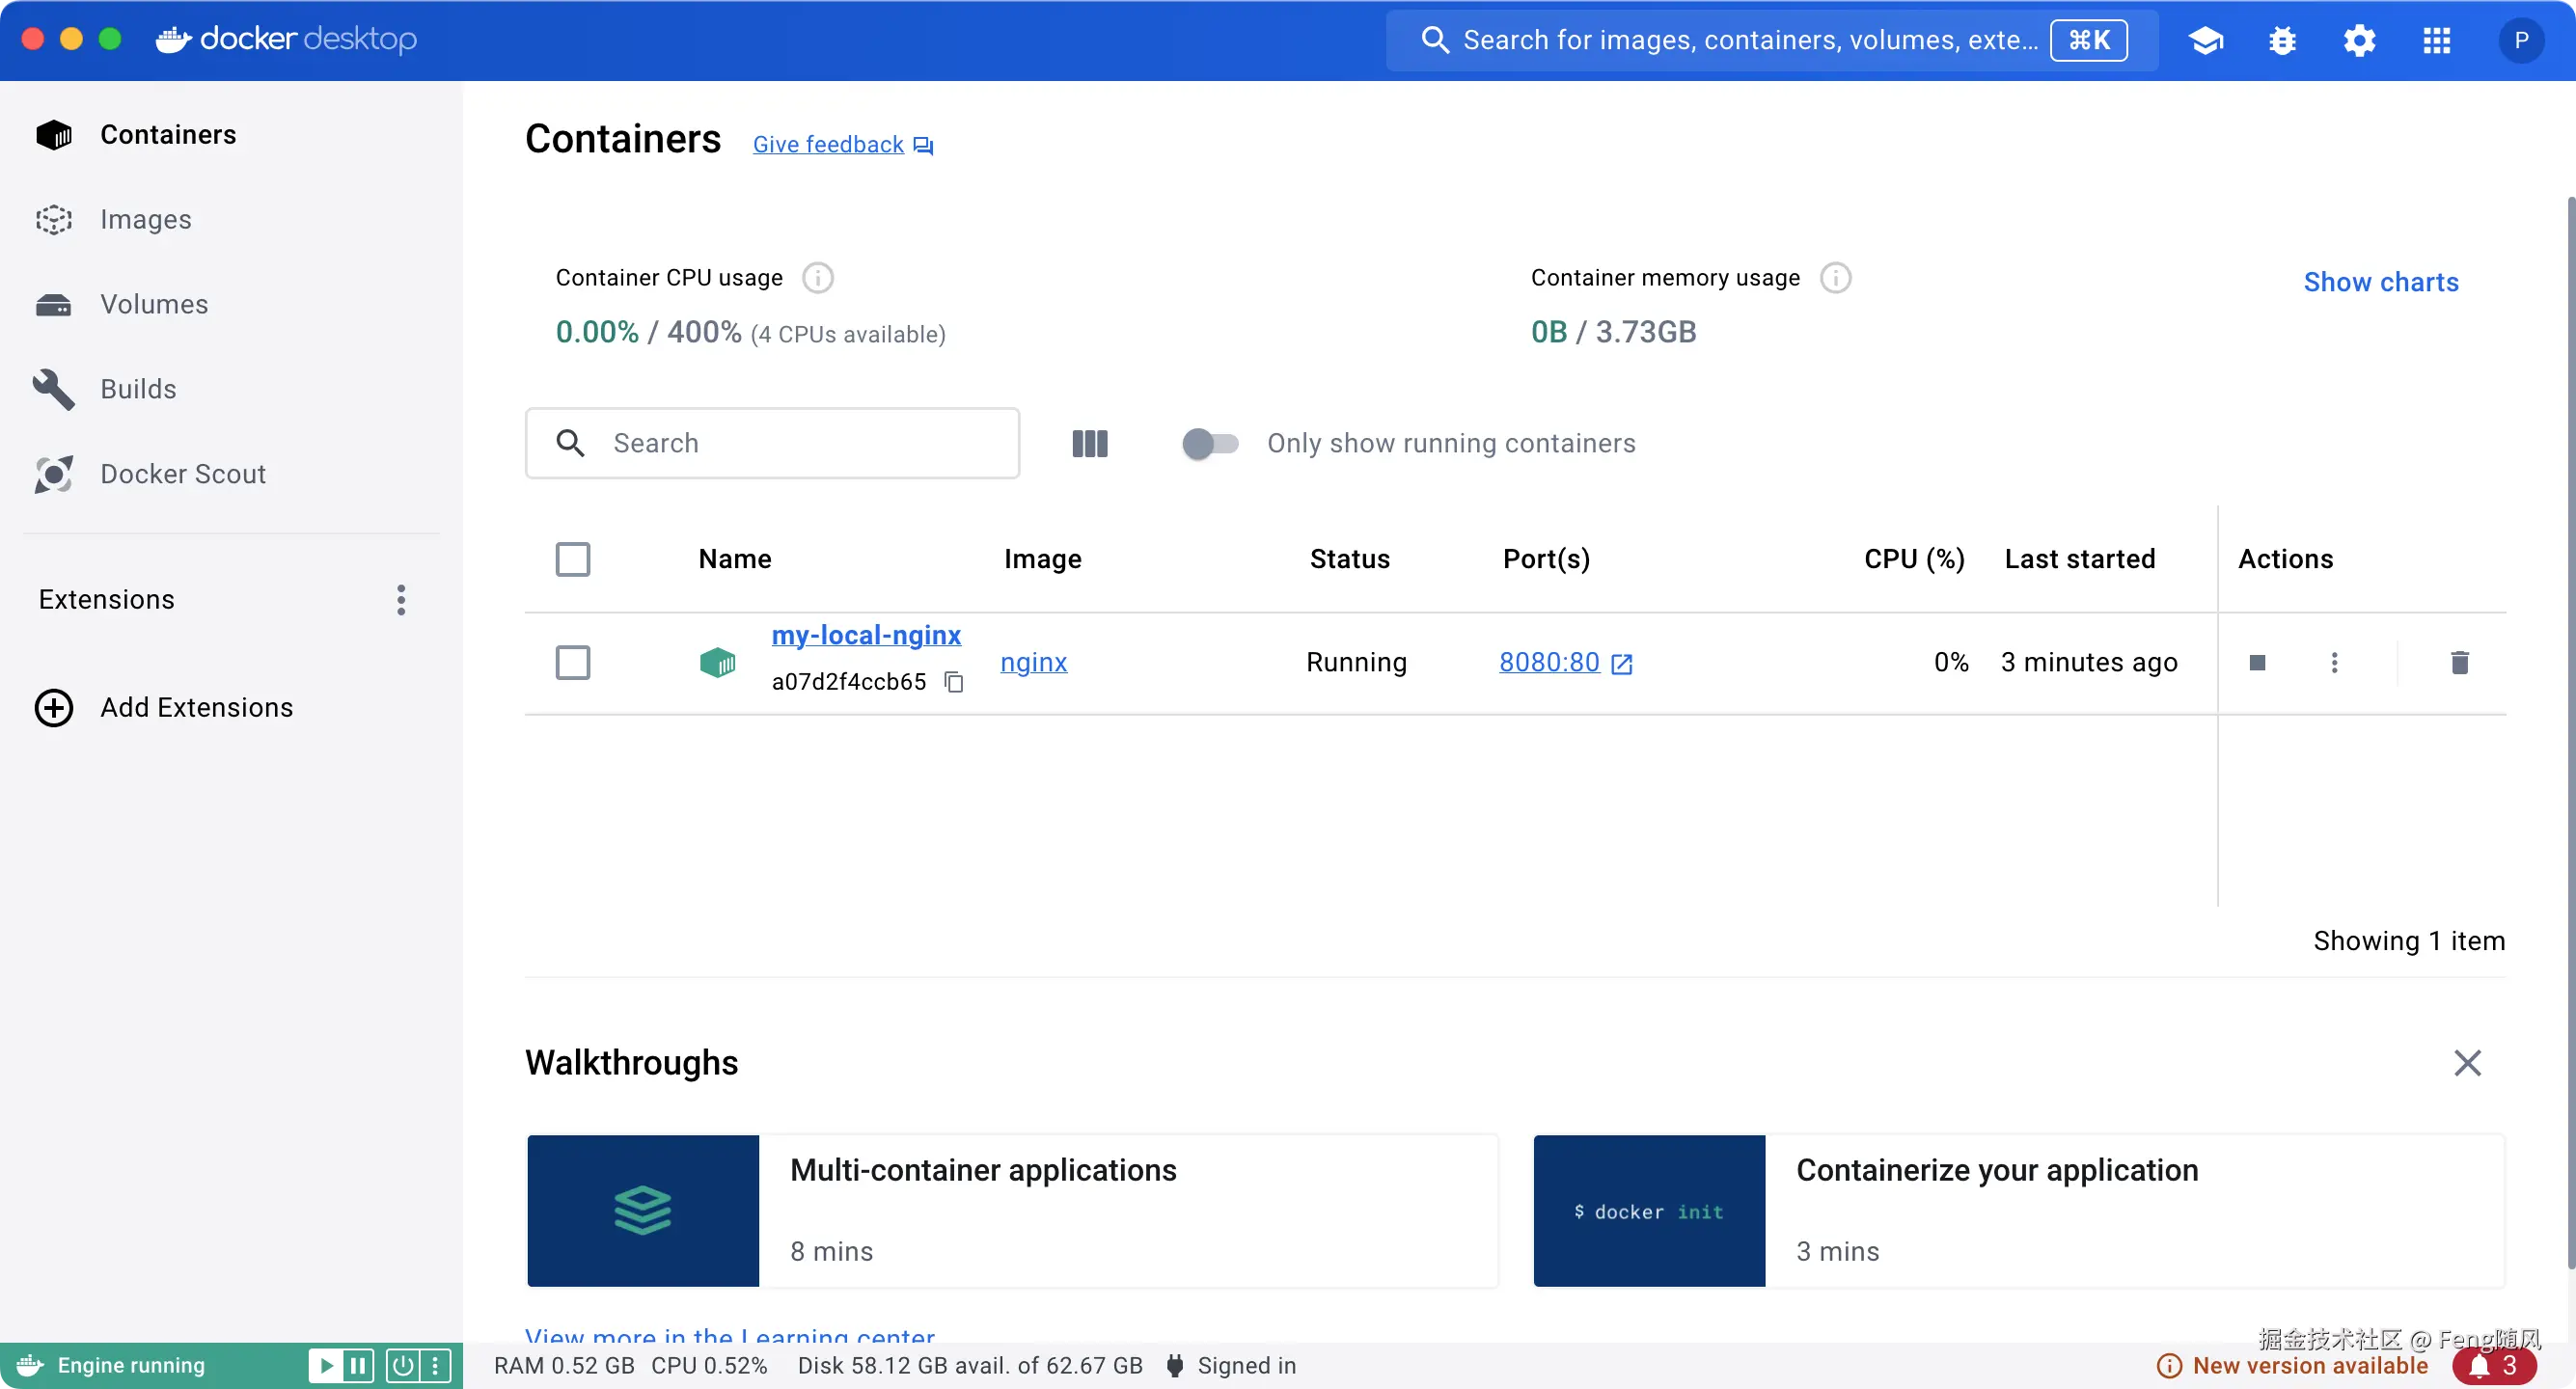Image resolution: width=2576 pixels, height=1389 pixels.
Task: Click the manage columns icon
Action: (1089, 443)
